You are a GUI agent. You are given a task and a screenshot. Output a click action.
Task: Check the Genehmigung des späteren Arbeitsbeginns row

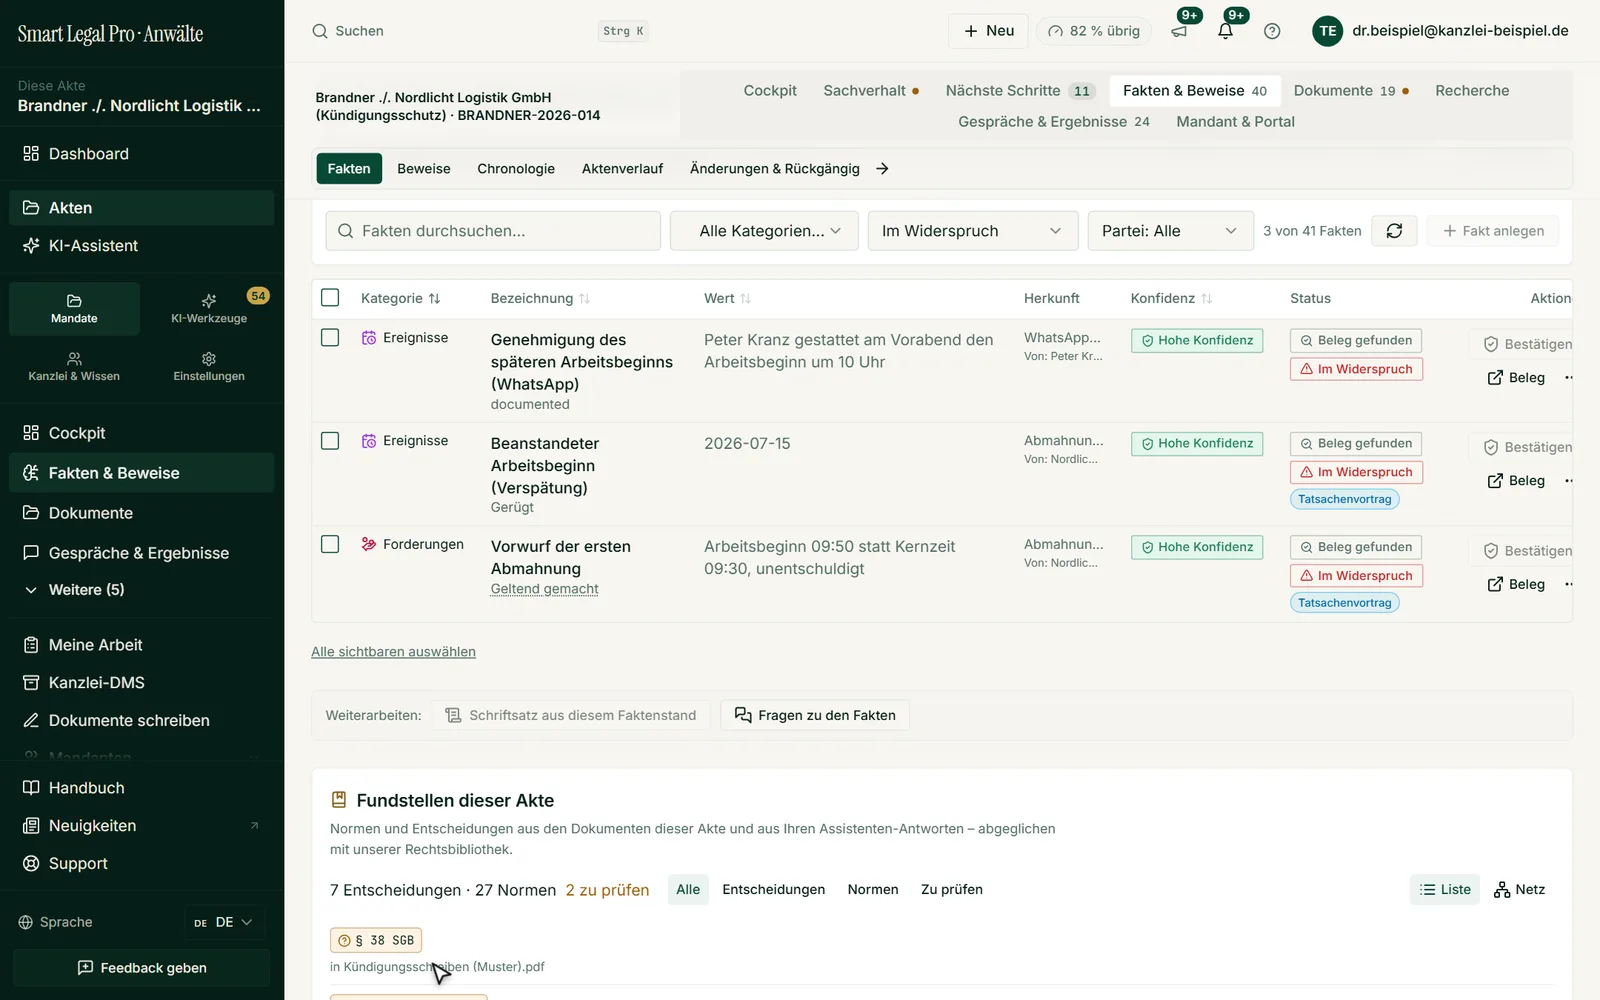tap(330, 338)
